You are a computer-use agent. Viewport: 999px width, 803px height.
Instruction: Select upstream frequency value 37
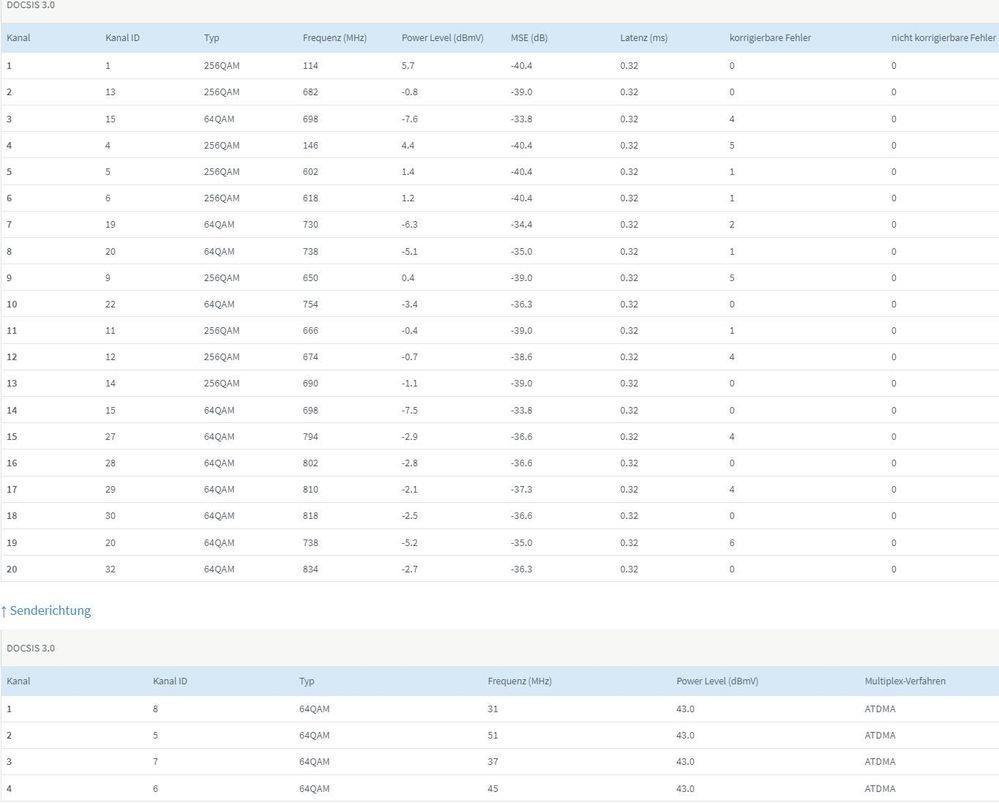492,762
